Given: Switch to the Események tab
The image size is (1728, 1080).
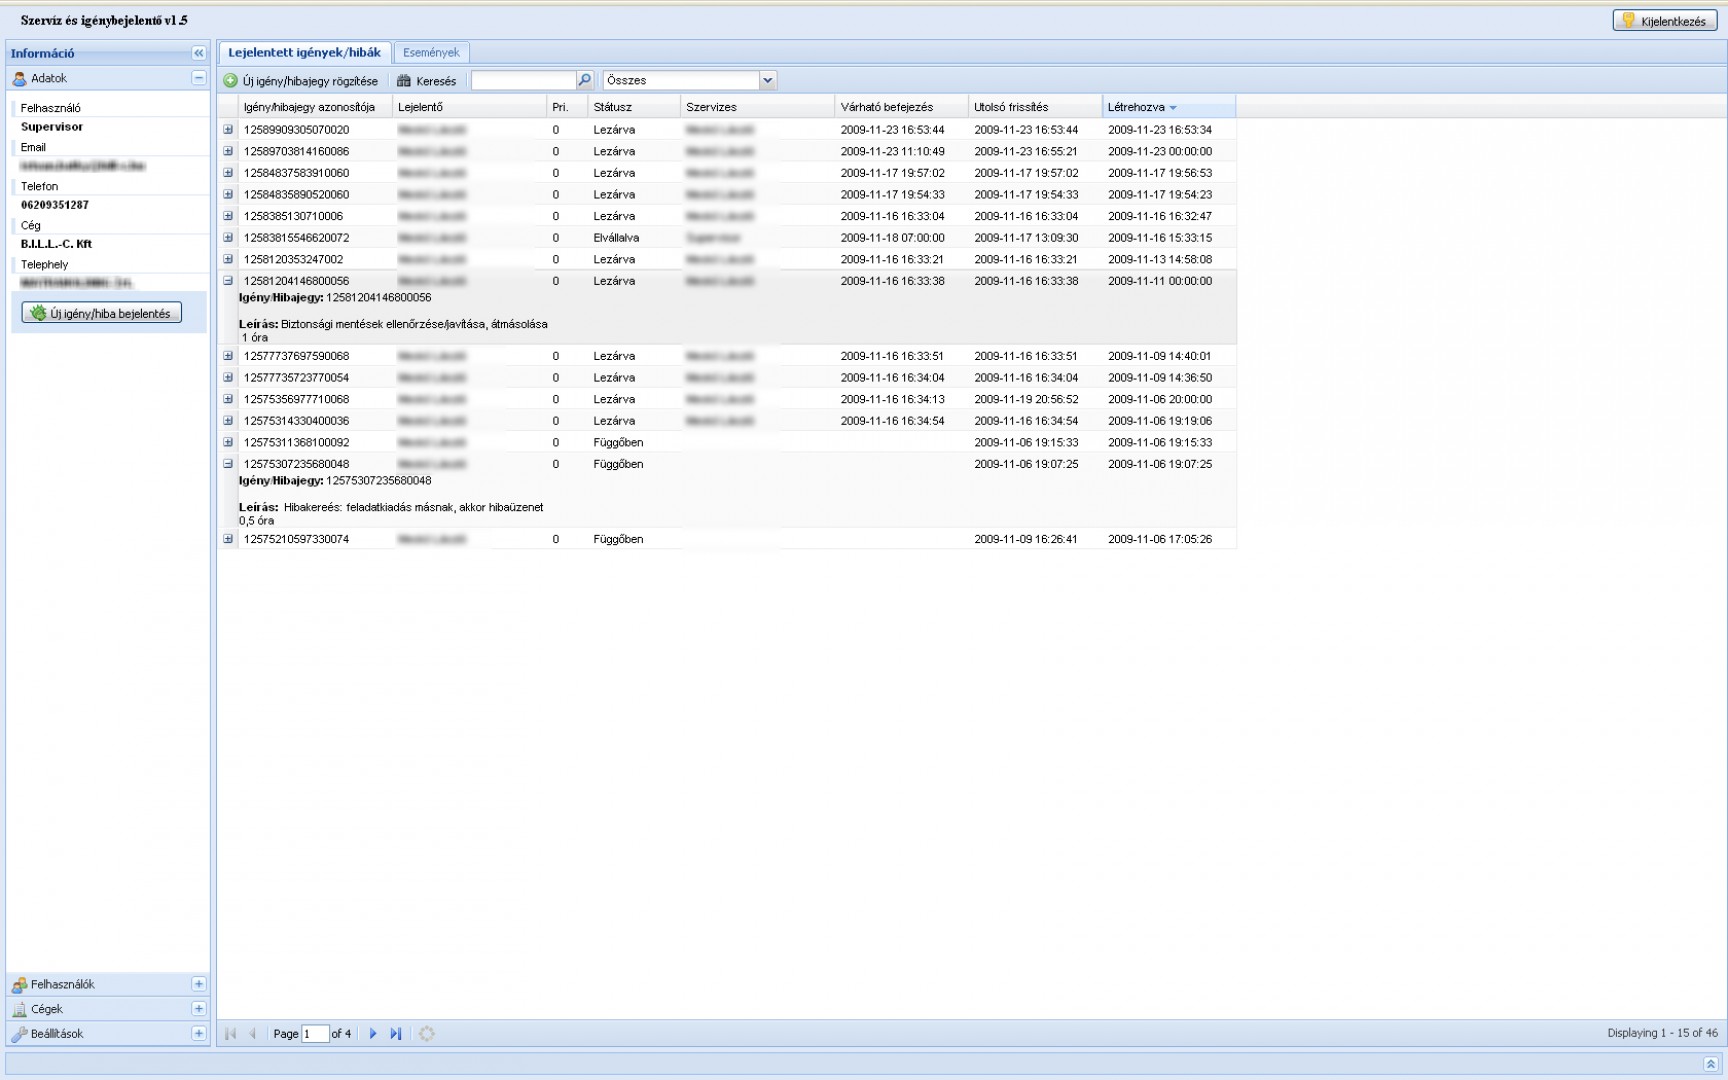Looking at the screenshot, I should [x=431, y=52].
